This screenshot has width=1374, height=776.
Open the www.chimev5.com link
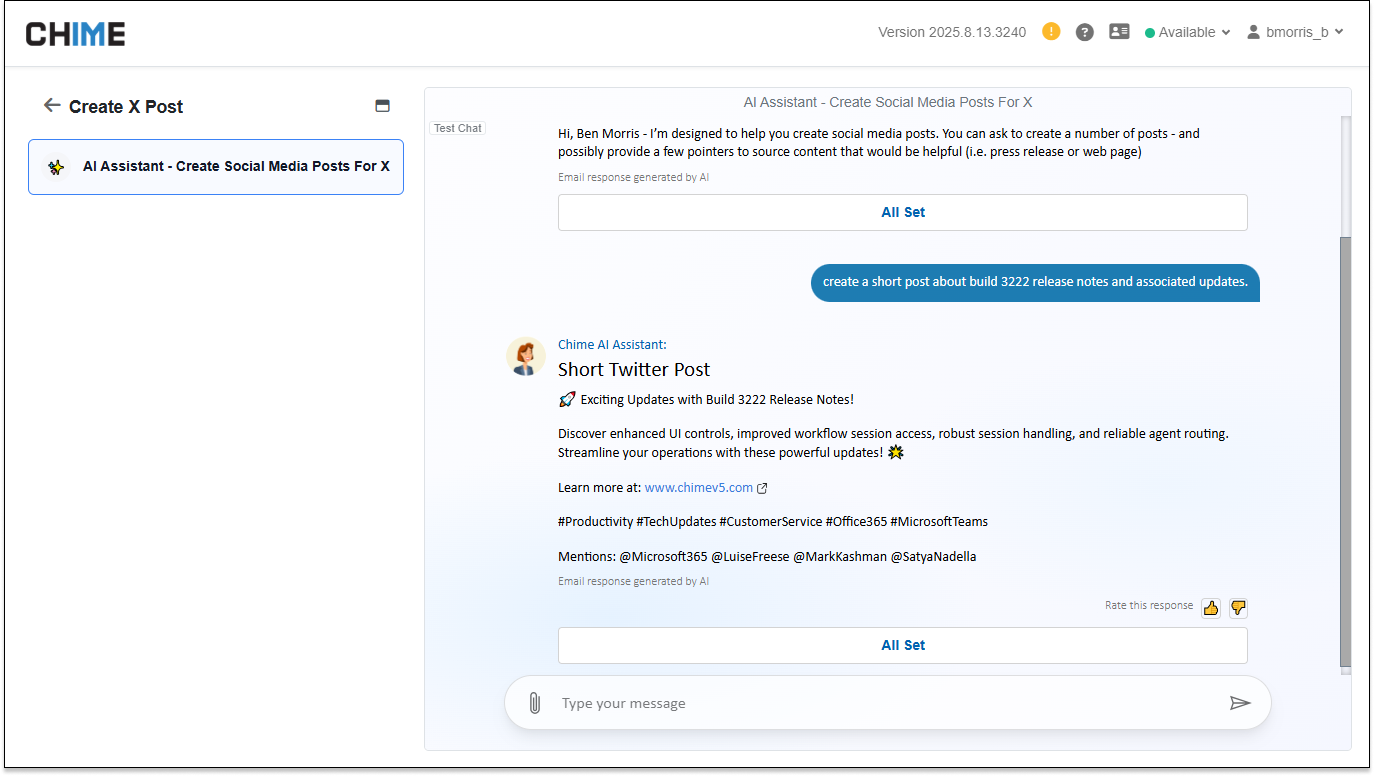pyautogui.click(x=700, y=487)
